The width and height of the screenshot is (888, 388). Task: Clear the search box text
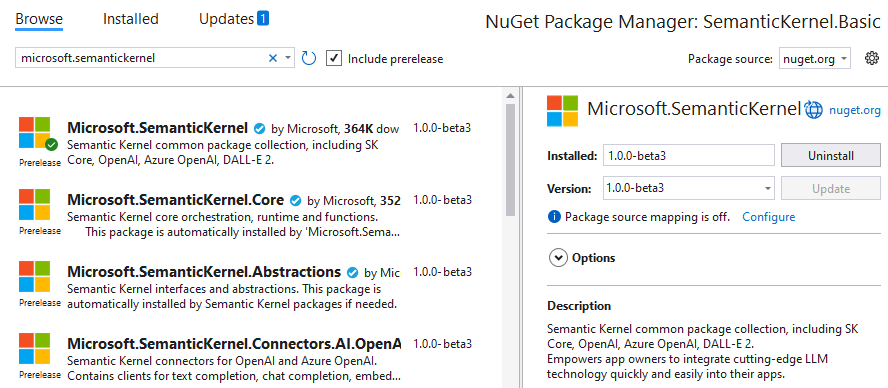pyautogui.click(x=272, y=58)
